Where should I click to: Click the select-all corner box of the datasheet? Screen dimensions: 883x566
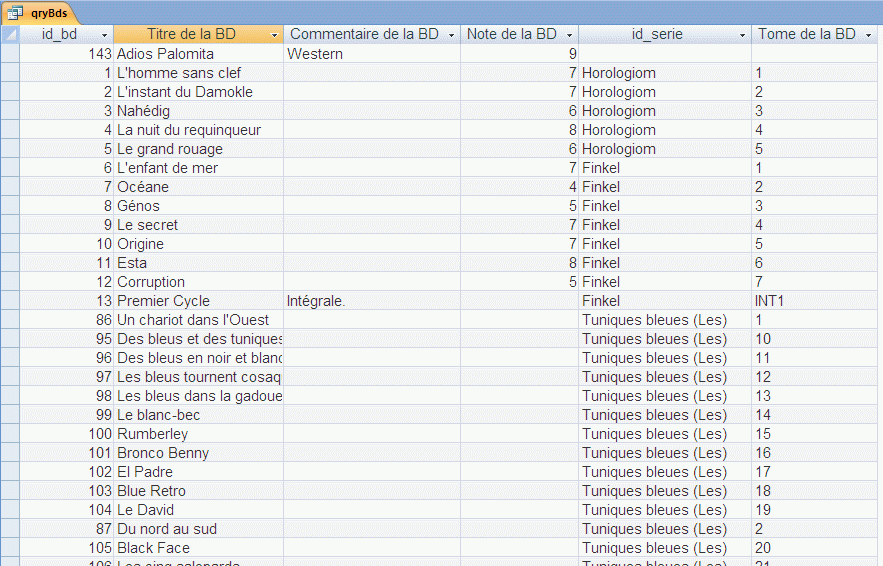[10, 34]
